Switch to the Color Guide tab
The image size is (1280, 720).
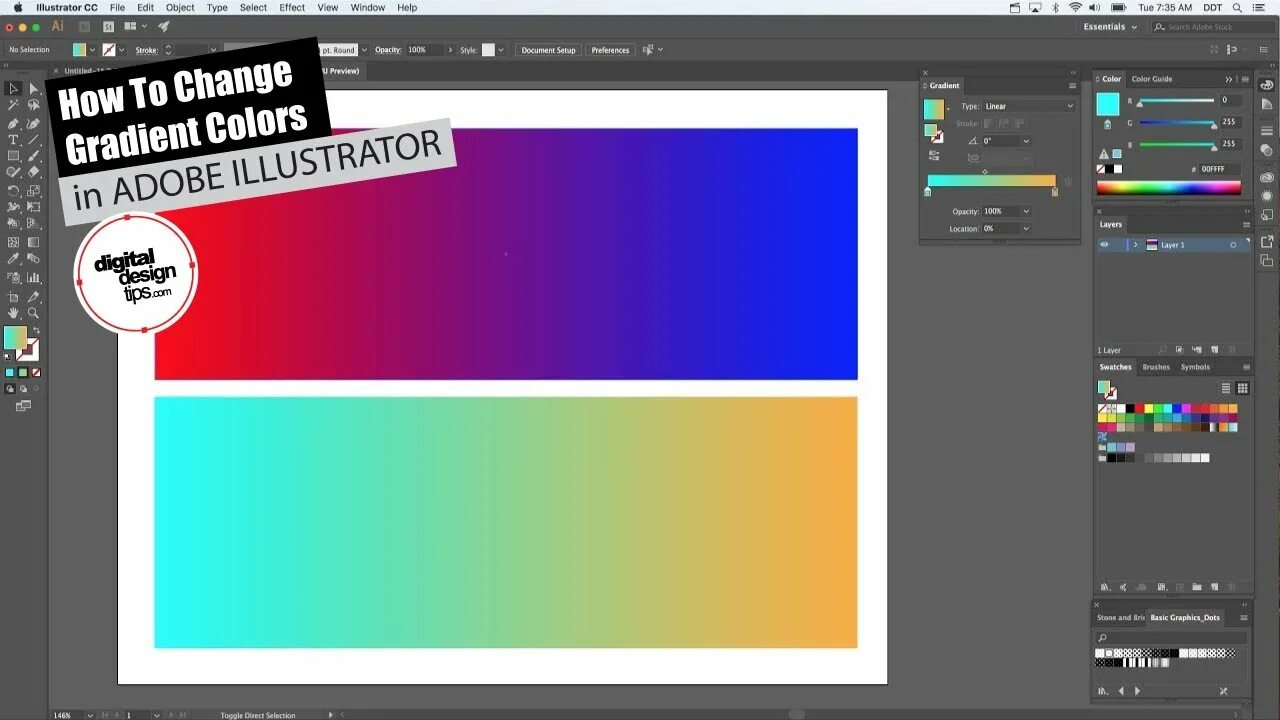1152,79
